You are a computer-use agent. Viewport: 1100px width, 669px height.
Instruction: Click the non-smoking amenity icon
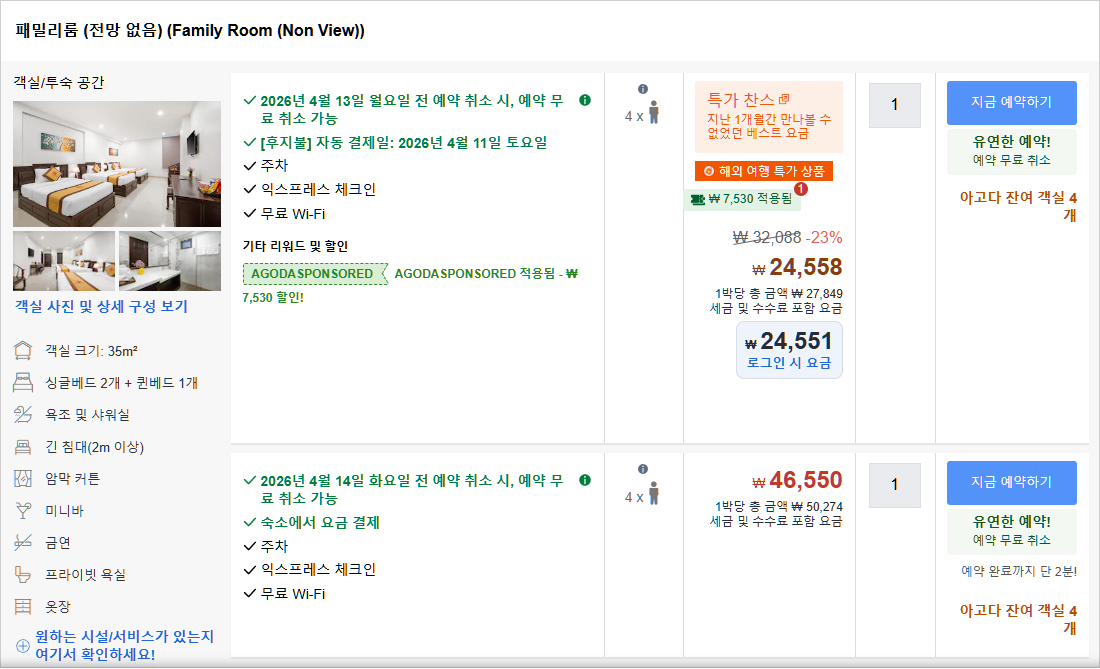[23, 543]
